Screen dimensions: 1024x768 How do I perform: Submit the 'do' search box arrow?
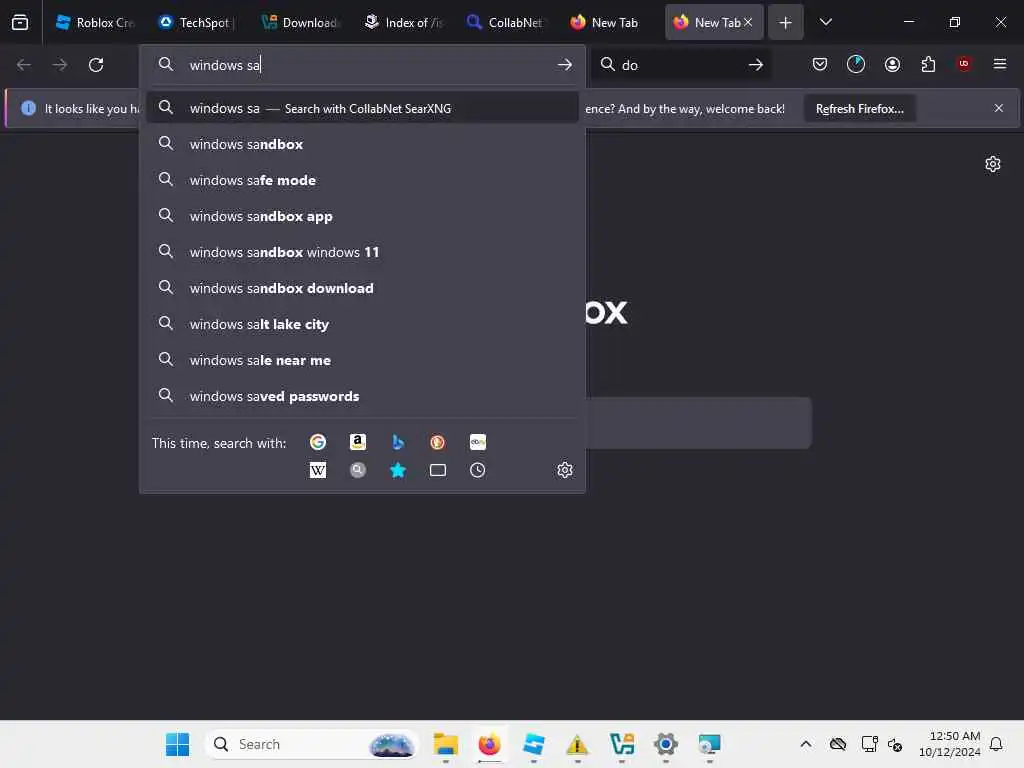point(756,65)
